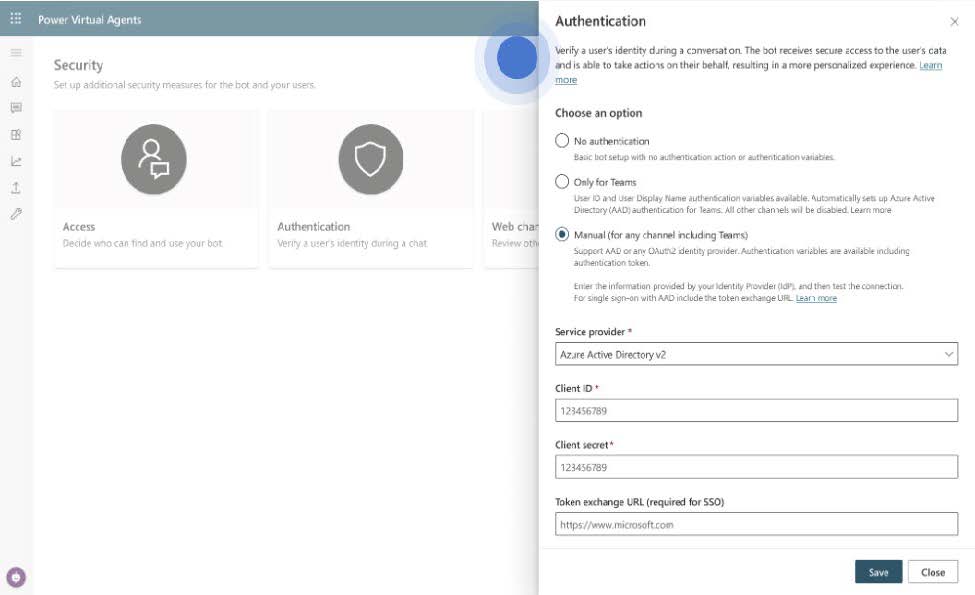975x595 pixels.
Task: Click the Authentication panel title
Action: [600, 21]
